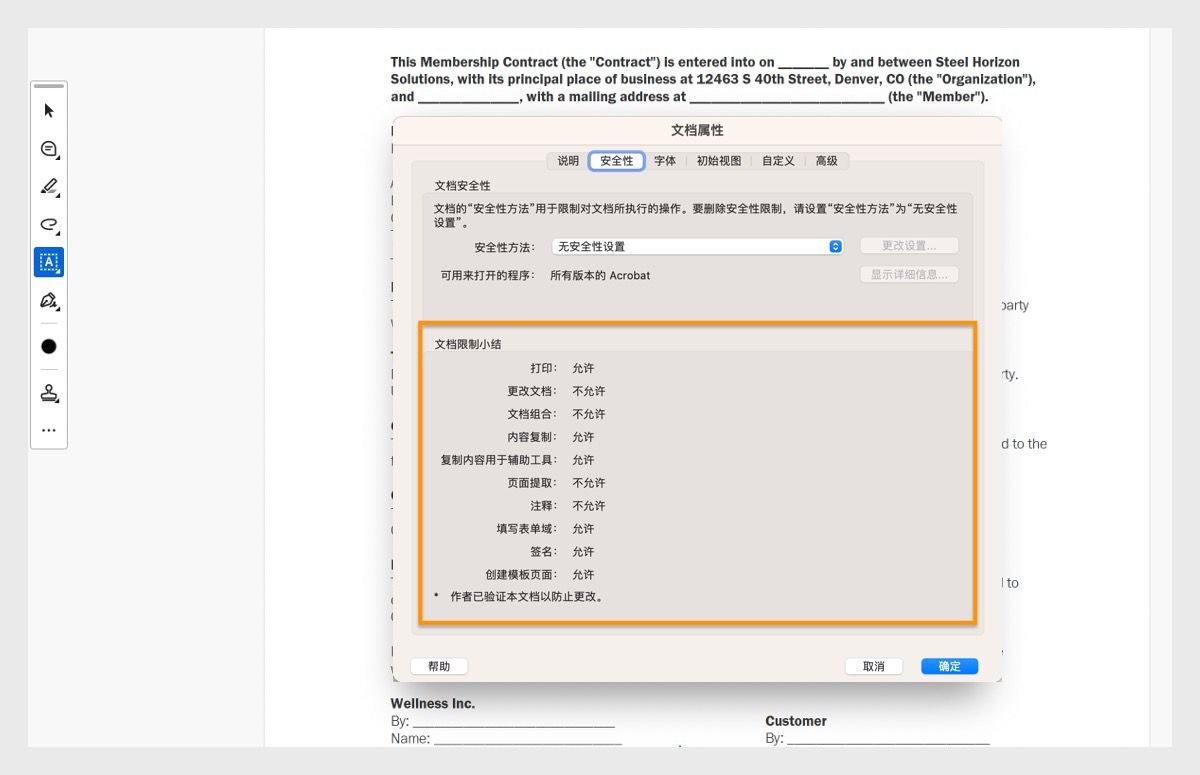This screenshot has height=775, width=1200.
Task: Open the 高级 tab
Action: pyautogui.click(x=827, y=160)
